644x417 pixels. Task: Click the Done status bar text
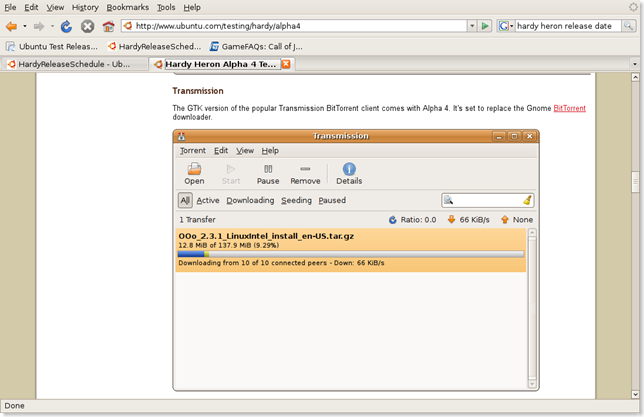pyautogui.click(x=14, y=406)
